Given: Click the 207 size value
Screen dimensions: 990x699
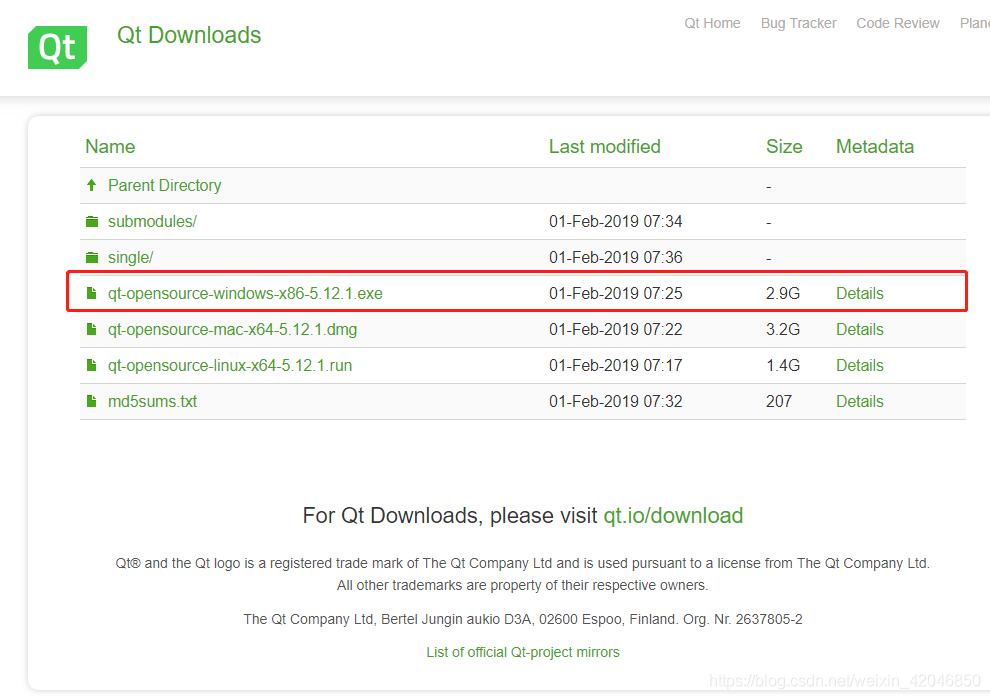Looking at the screenshot, I should (x=778, y=402).
